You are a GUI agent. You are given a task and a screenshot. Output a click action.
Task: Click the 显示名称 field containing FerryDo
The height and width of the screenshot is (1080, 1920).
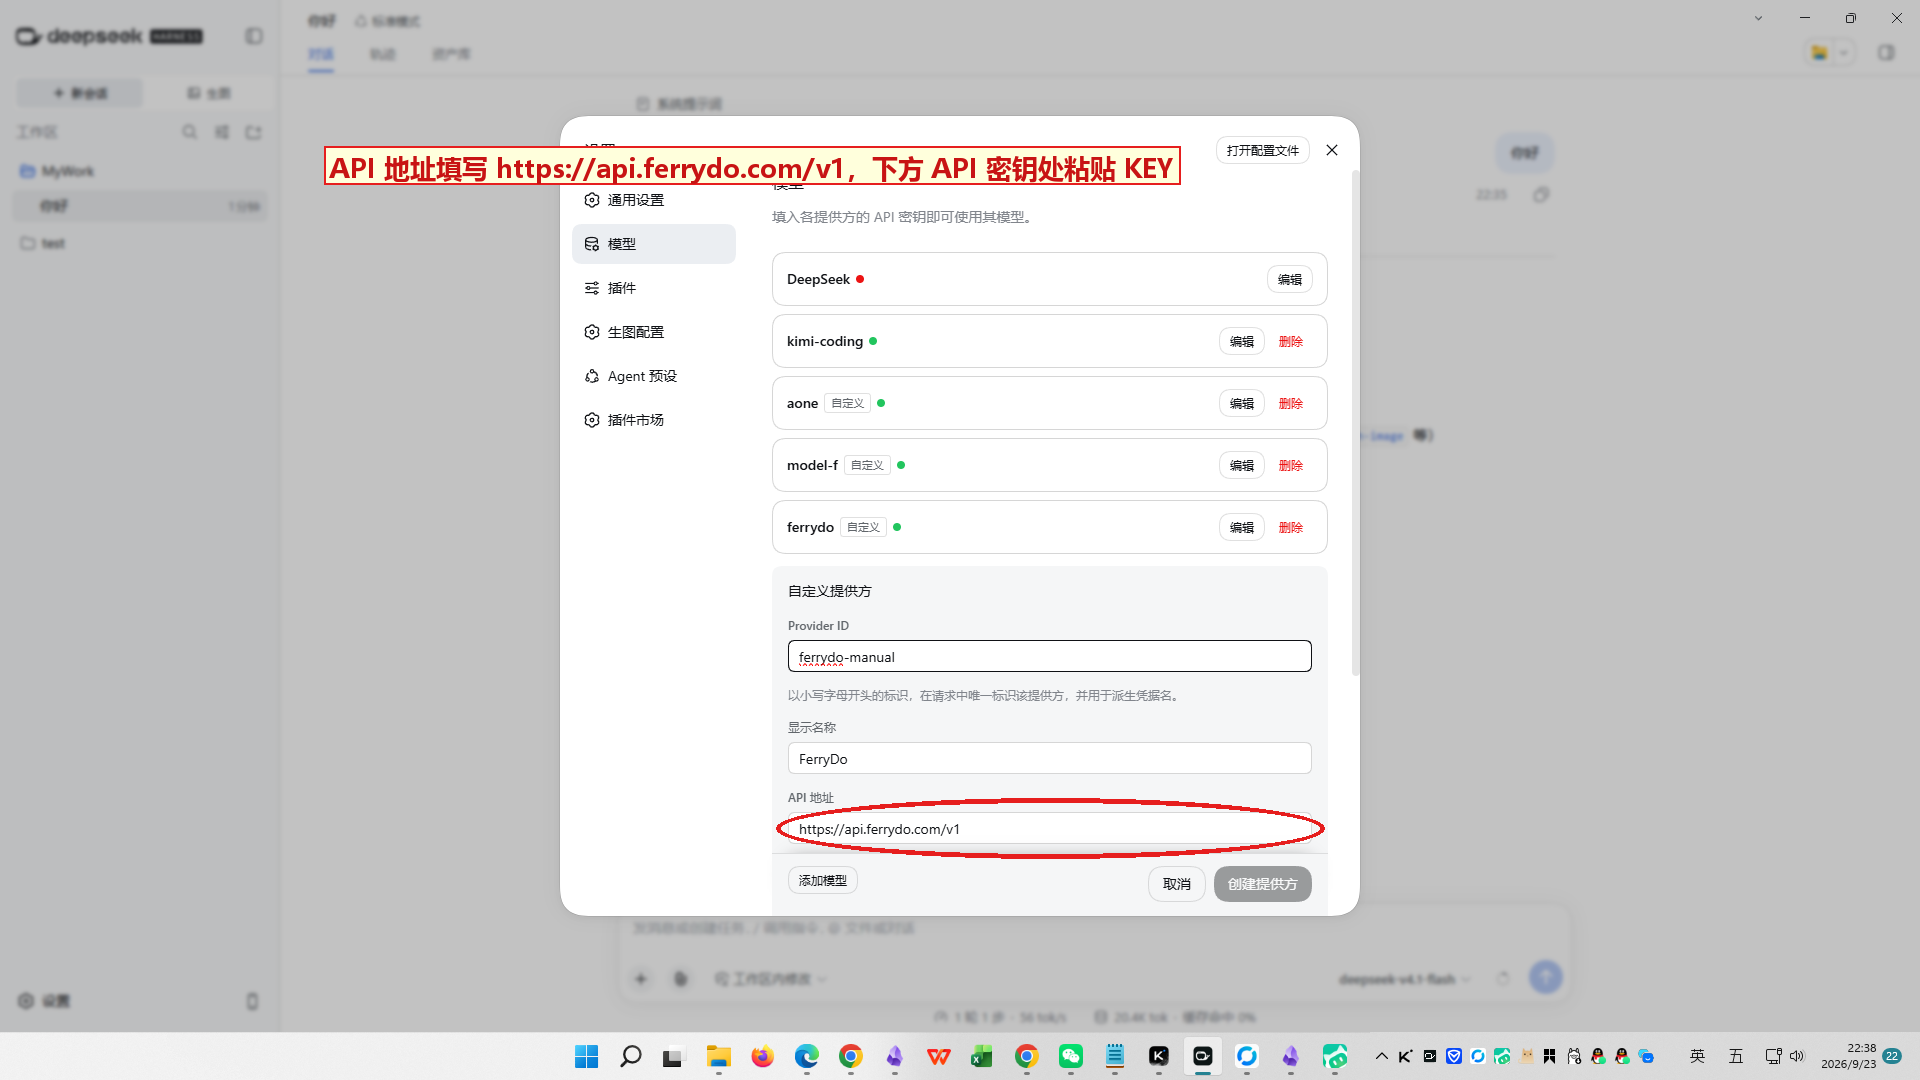tap(1049, 758)
